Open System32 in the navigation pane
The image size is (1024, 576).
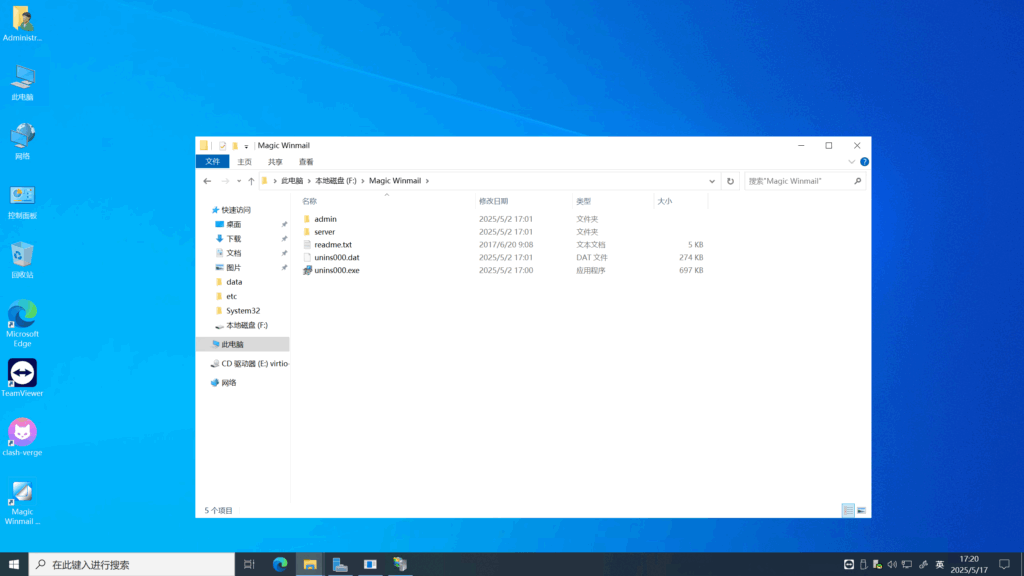(242, 311)
